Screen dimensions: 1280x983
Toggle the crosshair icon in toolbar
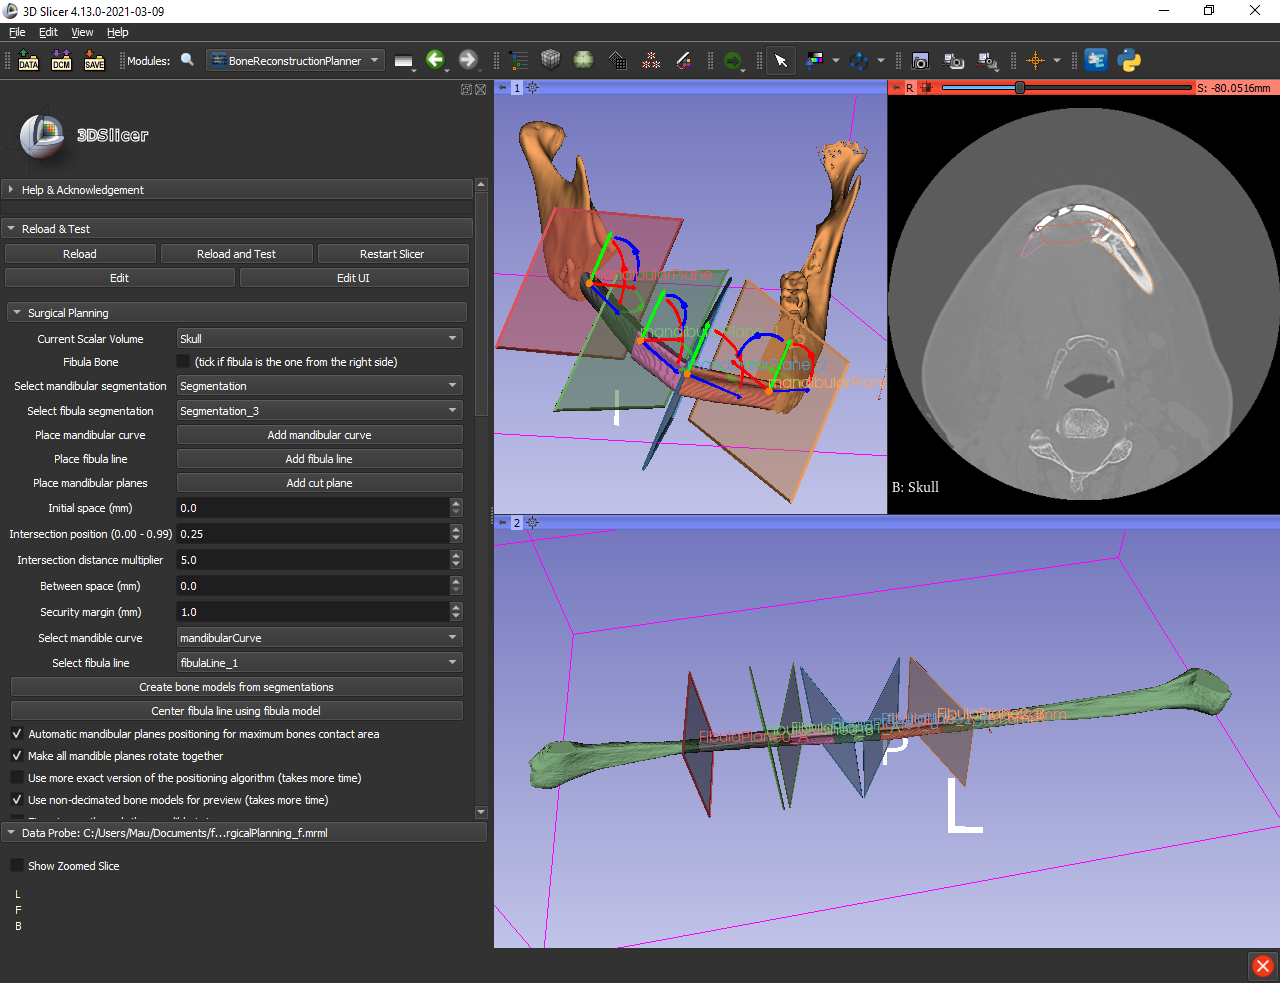[x=1035, y=61]
